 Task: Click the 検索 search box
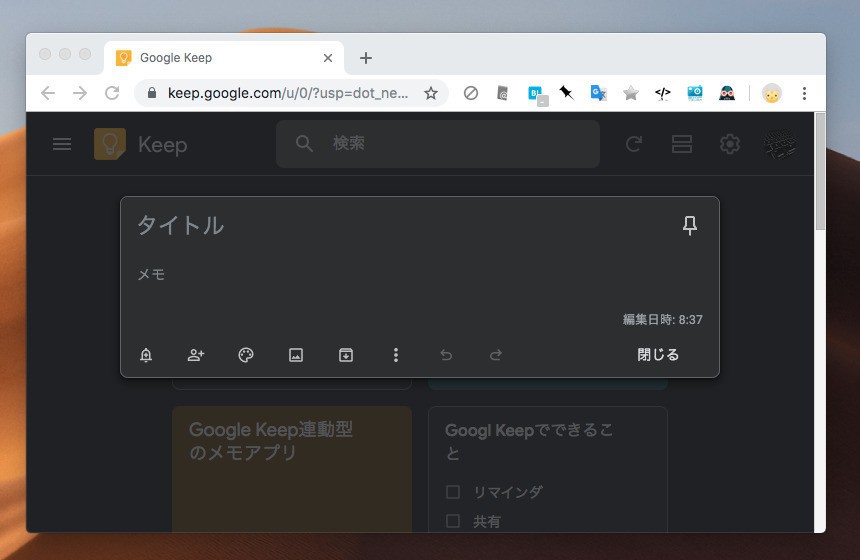(438, 144)
